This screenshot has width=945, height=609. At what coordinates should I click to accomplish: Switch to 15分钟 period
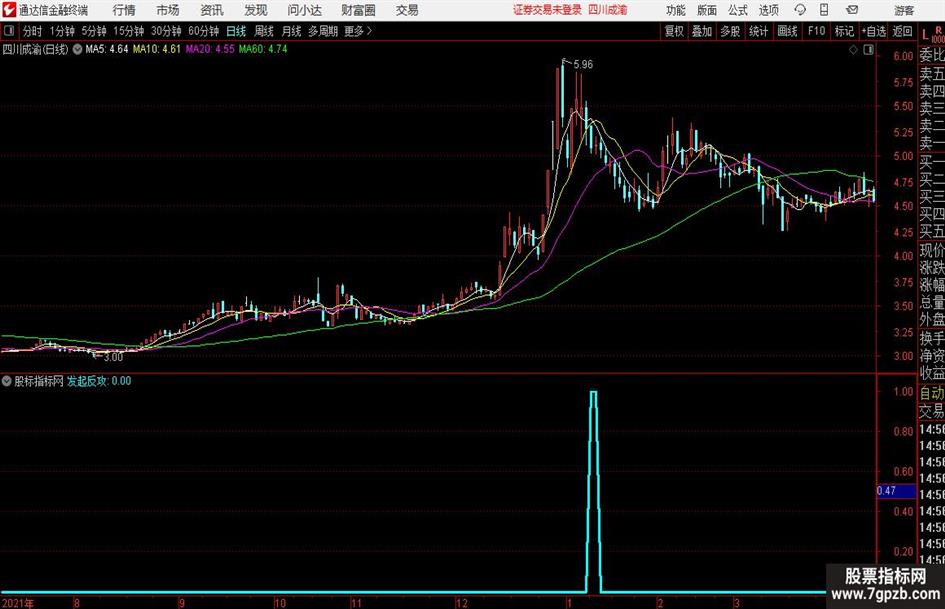point(128,31)
